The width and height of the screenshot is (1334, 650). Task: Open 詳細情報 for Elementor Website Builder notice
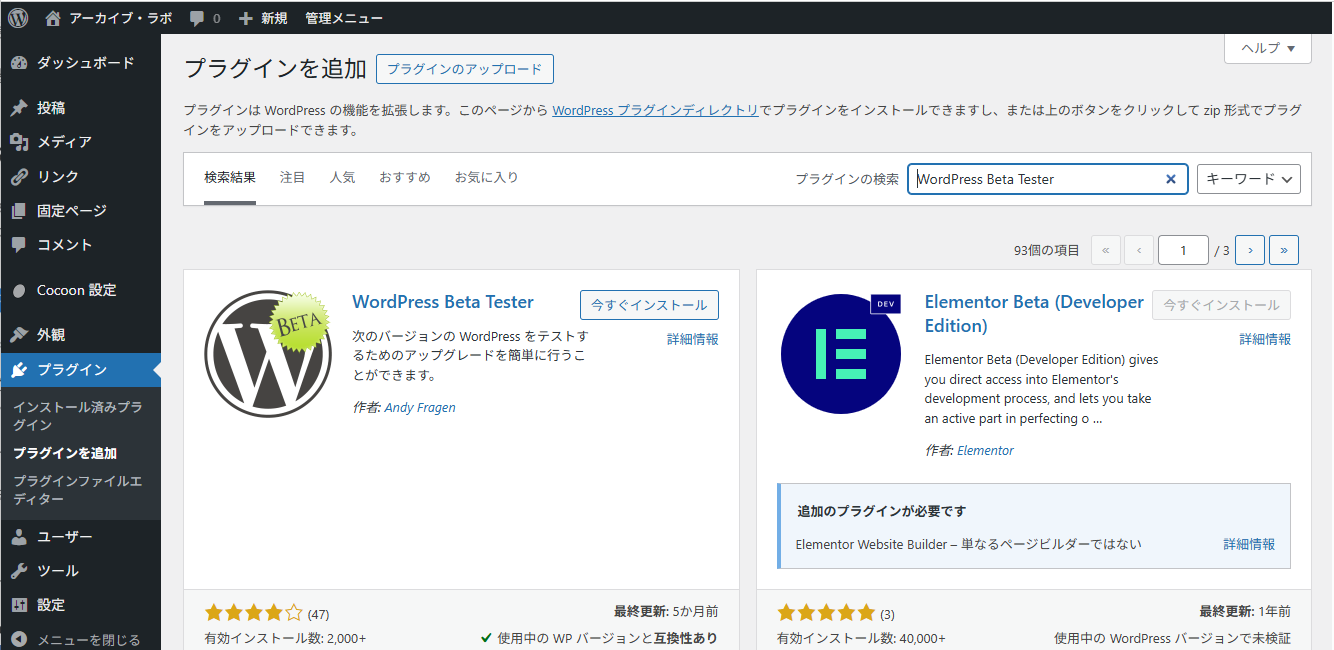point(1249,545)
